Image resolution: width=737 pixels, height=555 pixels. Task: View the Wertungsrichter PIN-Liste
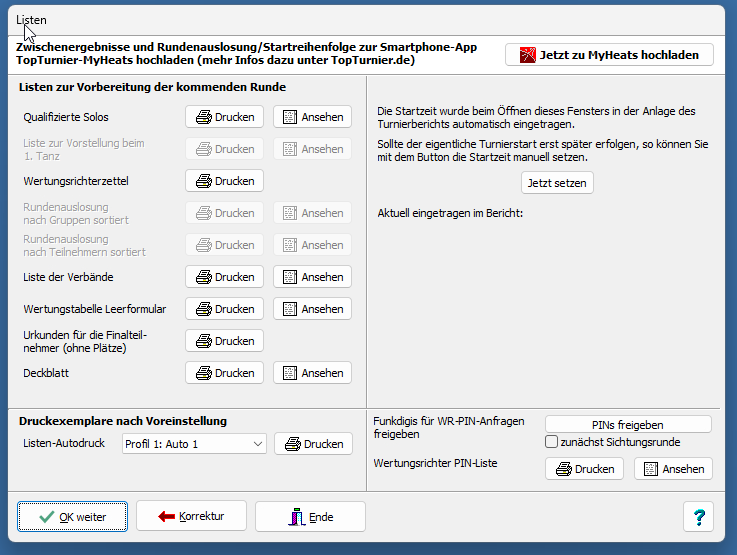coord(673,469)
